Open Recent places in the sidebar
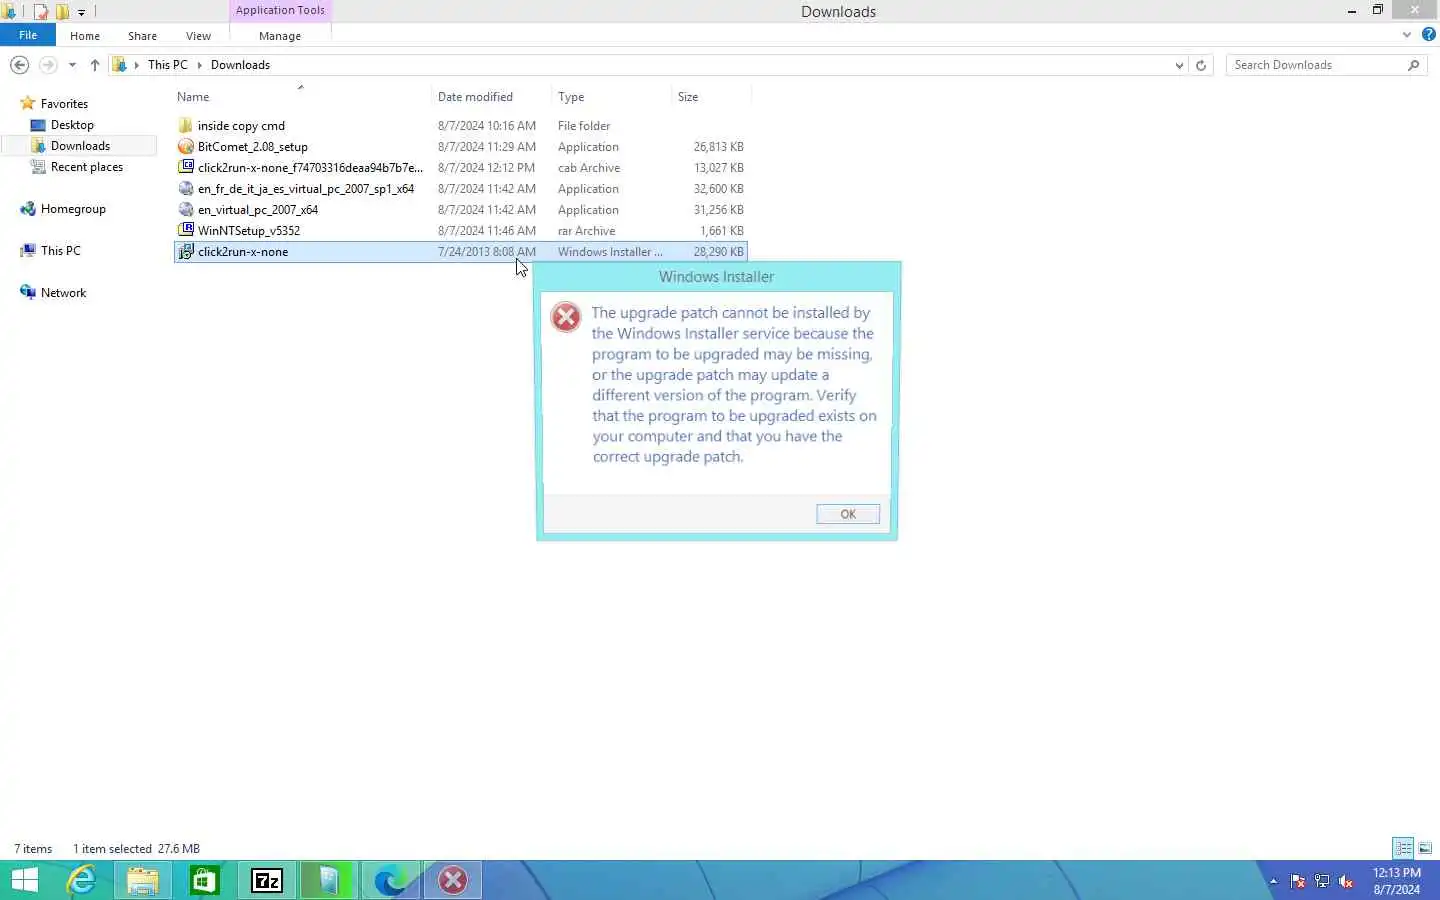 point(87,167)
